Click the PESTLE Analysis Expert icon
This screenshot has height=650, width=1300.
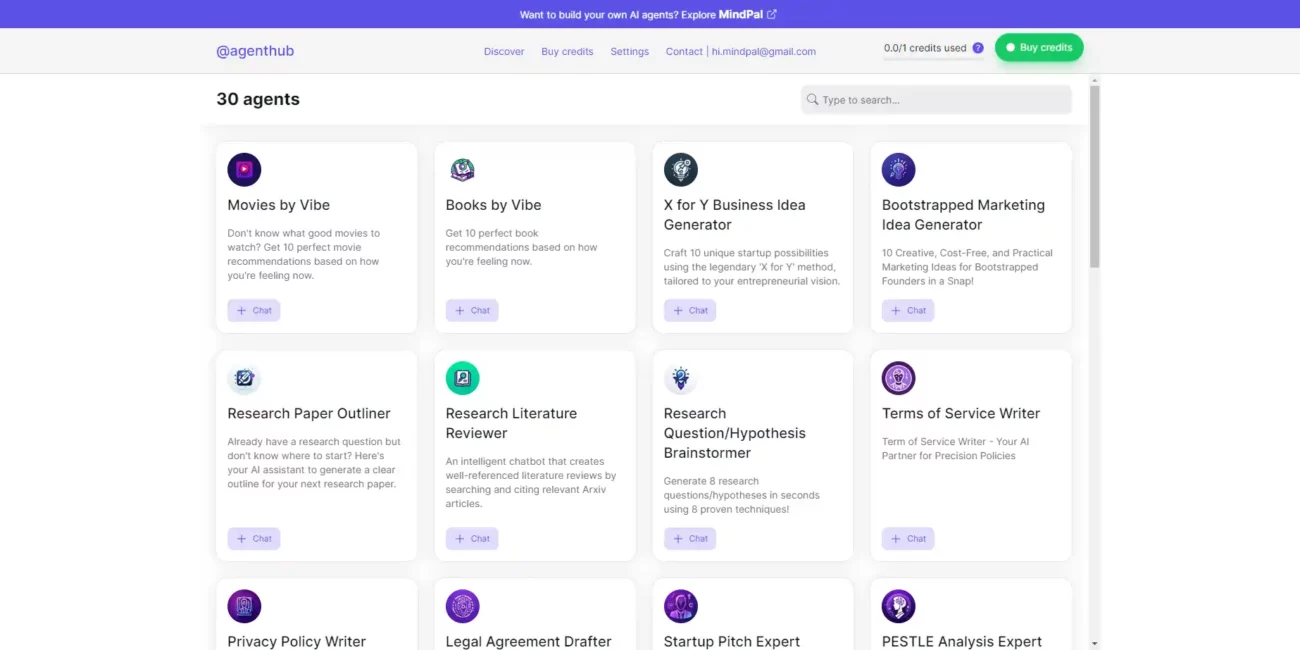pyautogui.click(x=899, y=606)
